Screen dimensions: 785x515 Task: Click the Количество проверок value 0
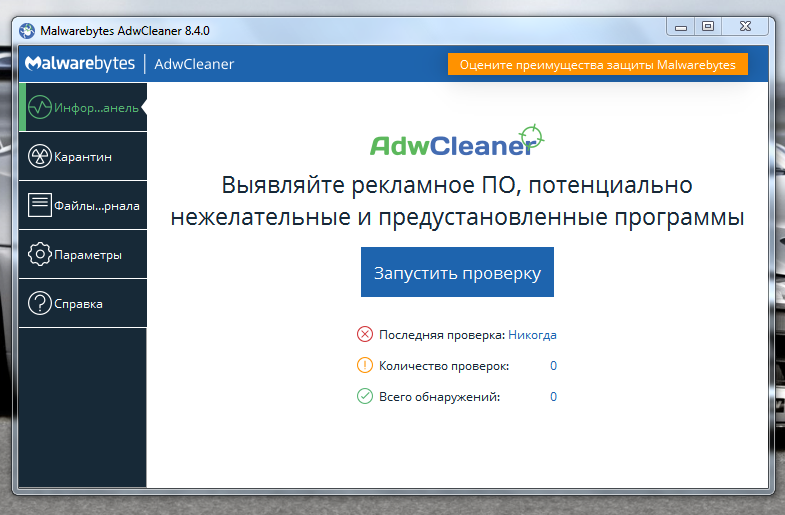click(553, 366)
